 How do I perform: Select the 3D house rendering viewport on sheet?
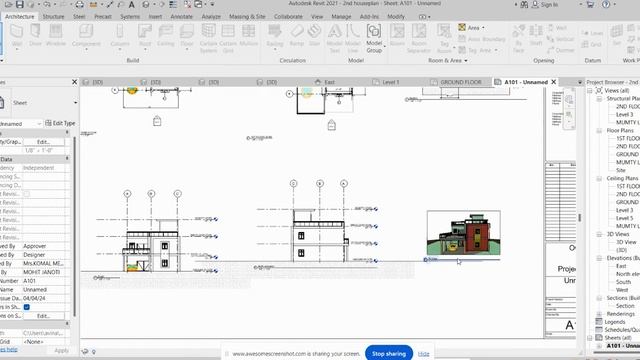(464, 233)
